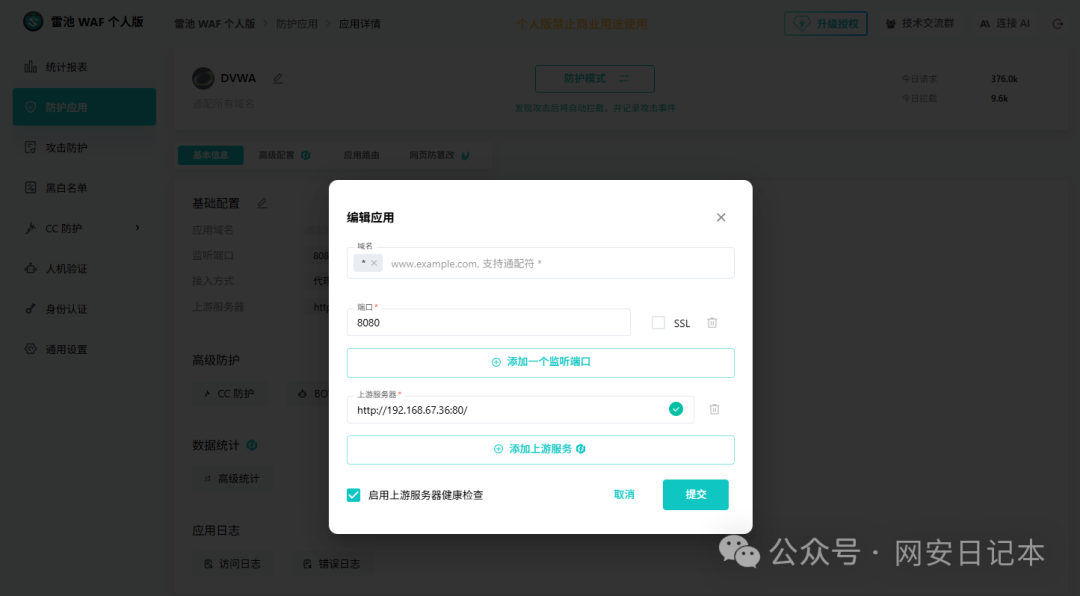Click the 高级统计 button
1080x596 pixels.
[231, 478]
